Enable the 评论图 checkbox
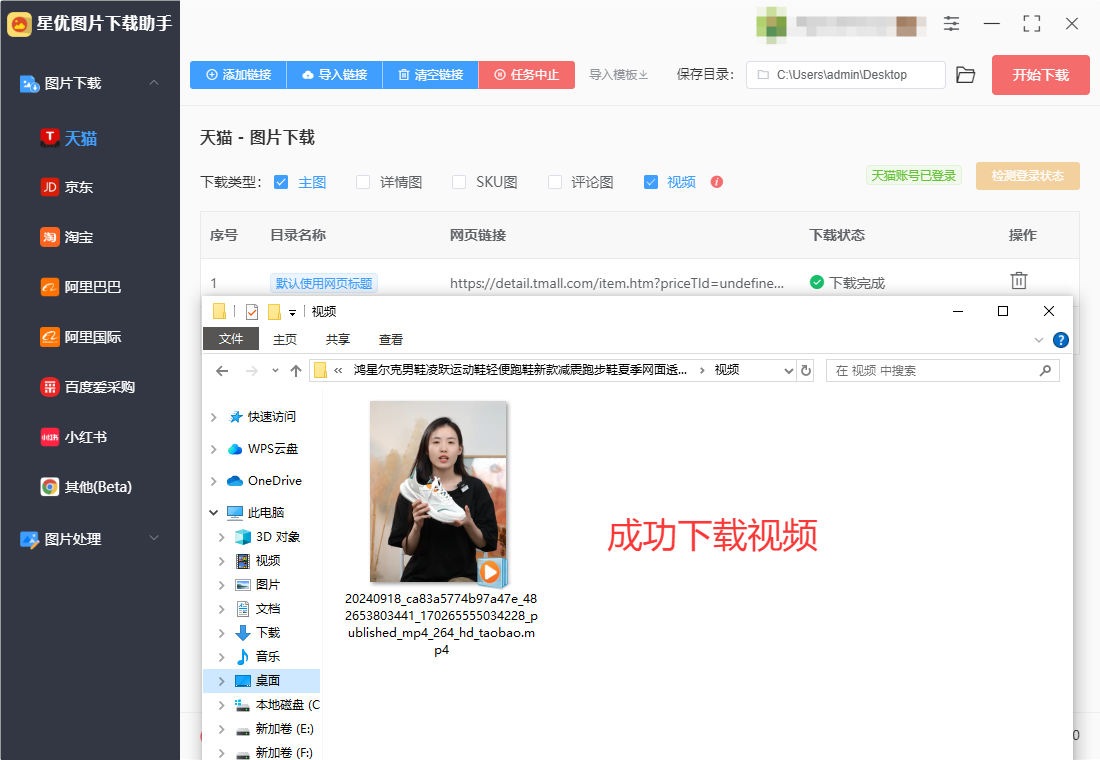This screenshot has width=1100, height=760. coord(554,182)
